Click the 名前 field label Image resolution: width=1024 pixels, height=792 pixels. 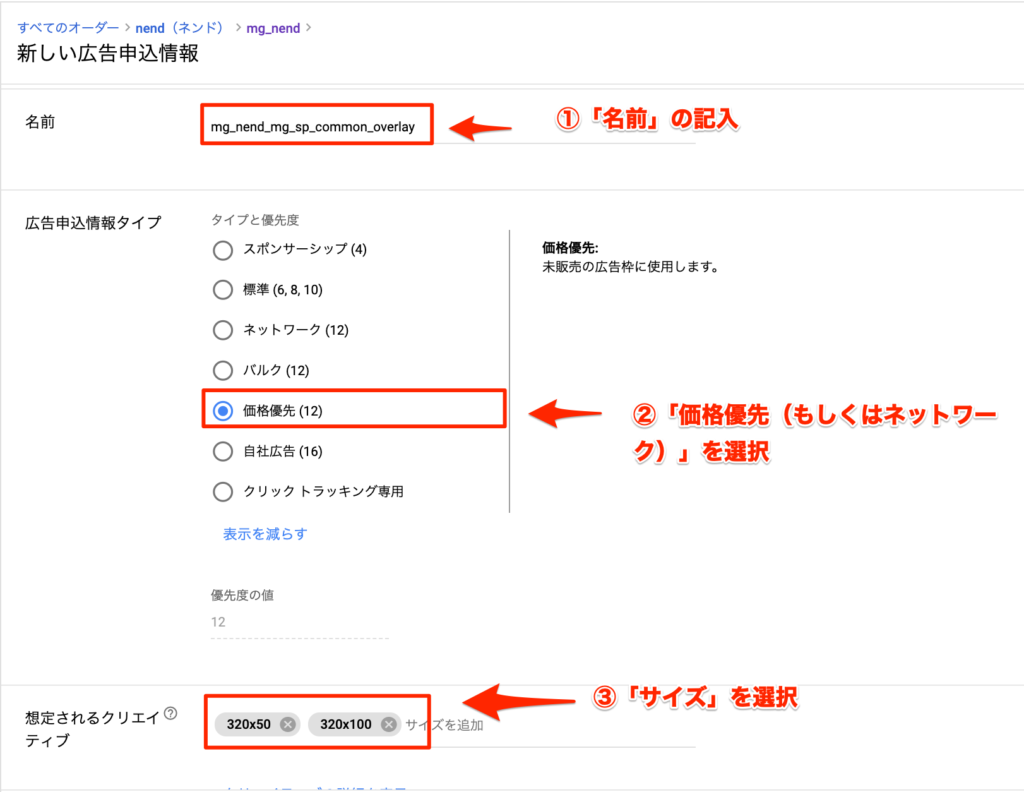click(40, 122)
